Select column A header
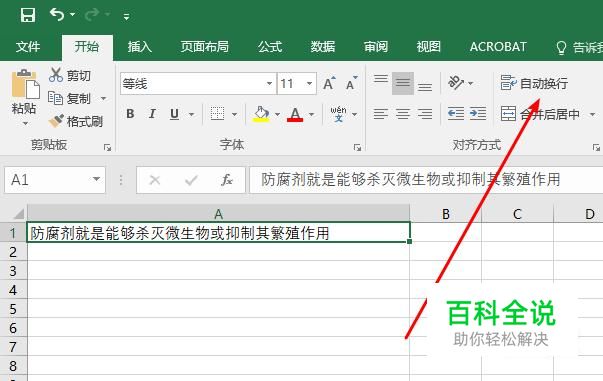Image resolution: width=603 pixels, height=381 pixels. coord(218,213)
